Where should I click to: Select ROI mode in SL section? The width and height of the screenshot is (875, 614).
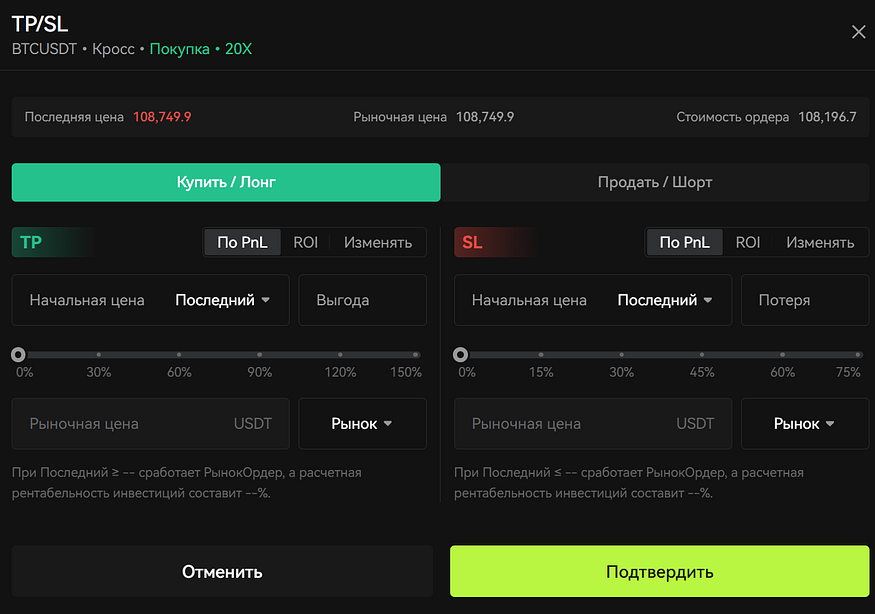pyautogui.click(x=748, y=242)
